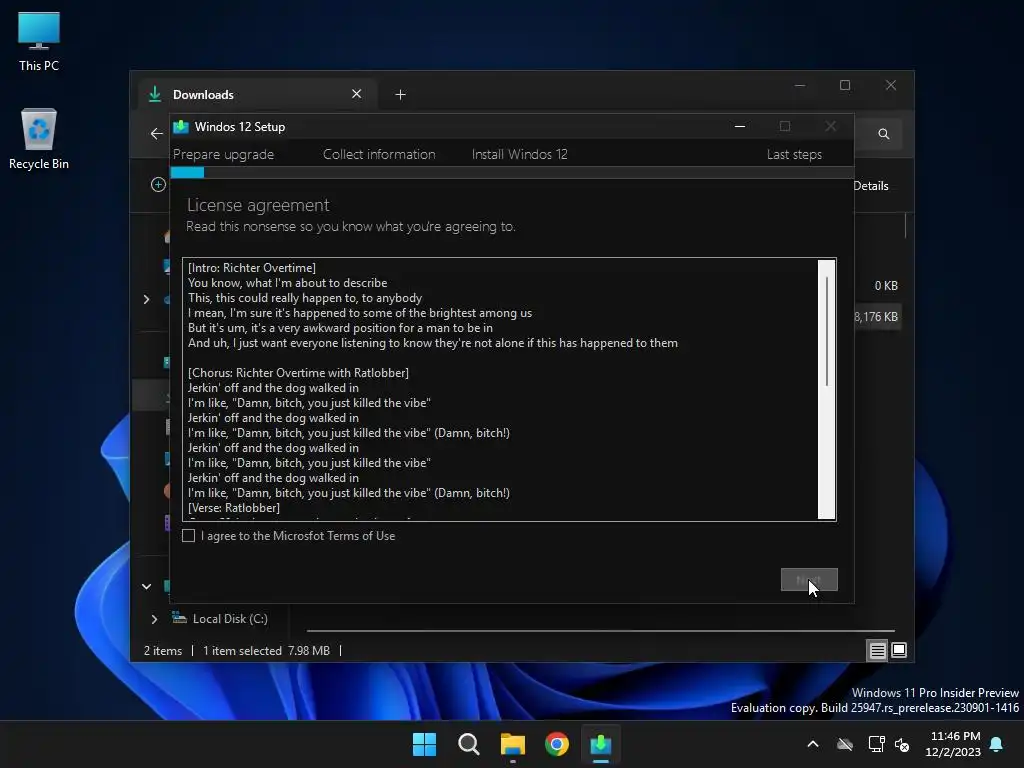Select the Collect information step label
Image resolution: width=1024 pixels, height=768 pixels.
(379, 154)
